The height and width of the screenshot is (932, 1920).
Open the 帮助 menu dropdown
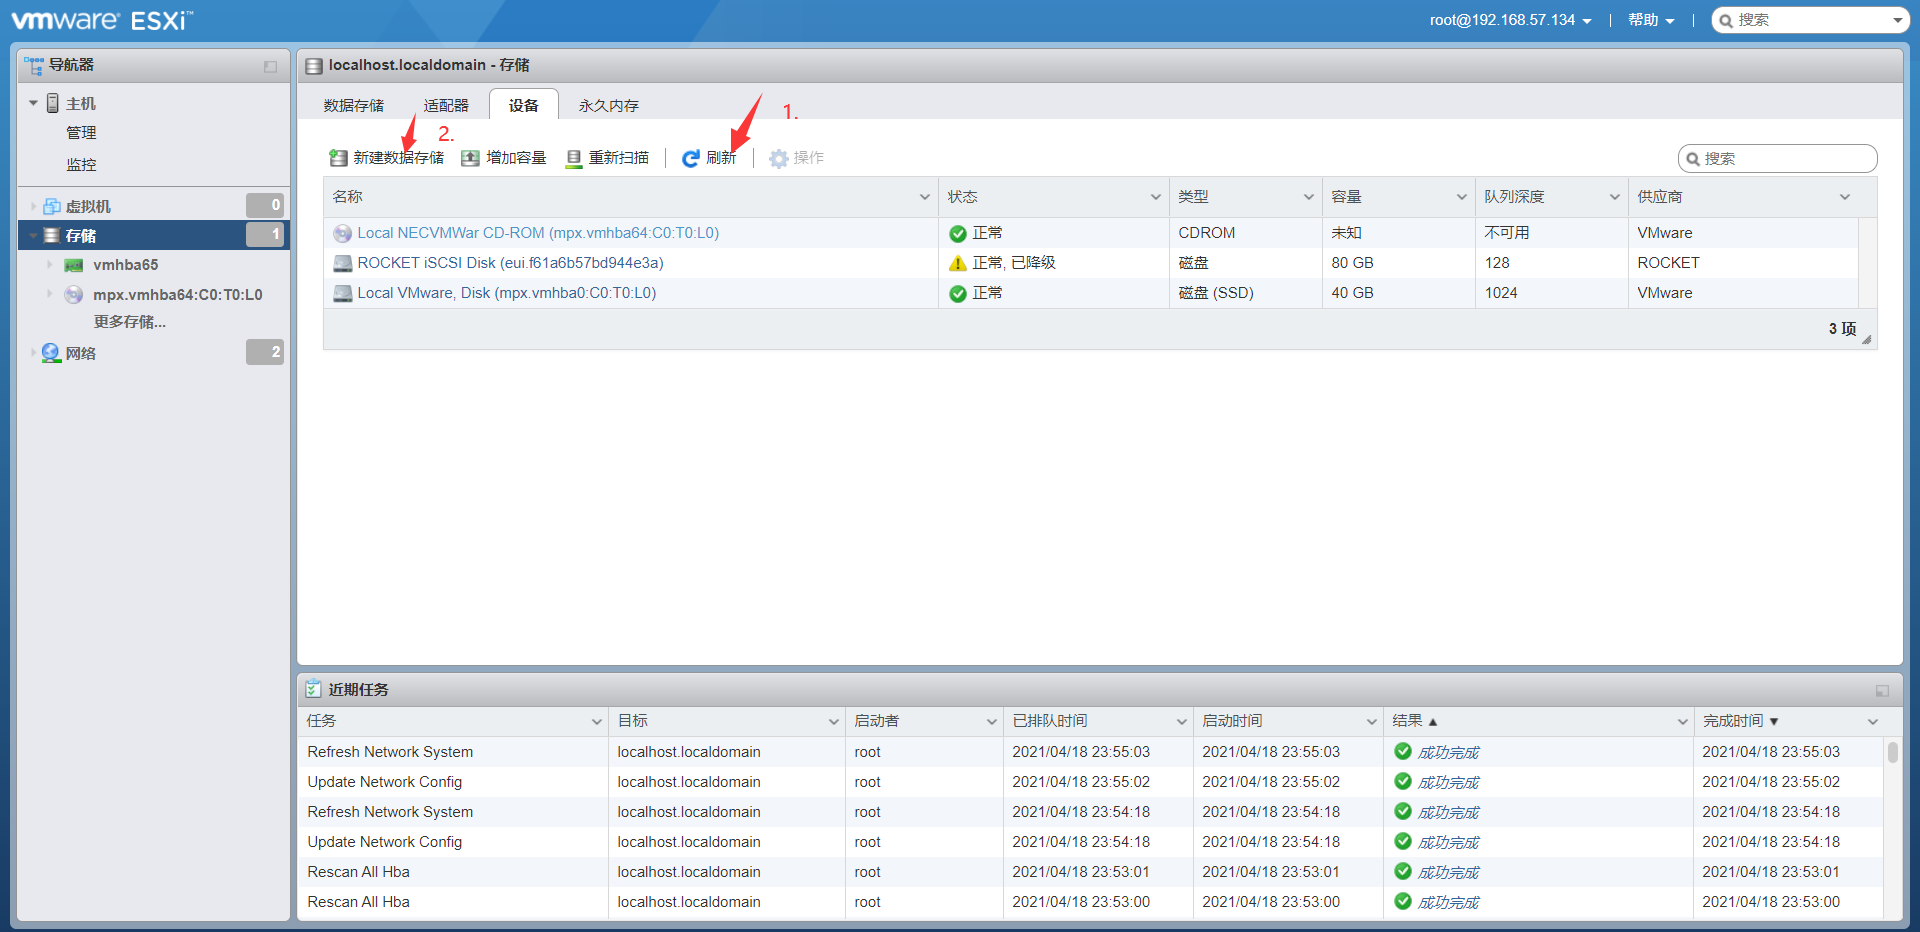click(1651, 19)
